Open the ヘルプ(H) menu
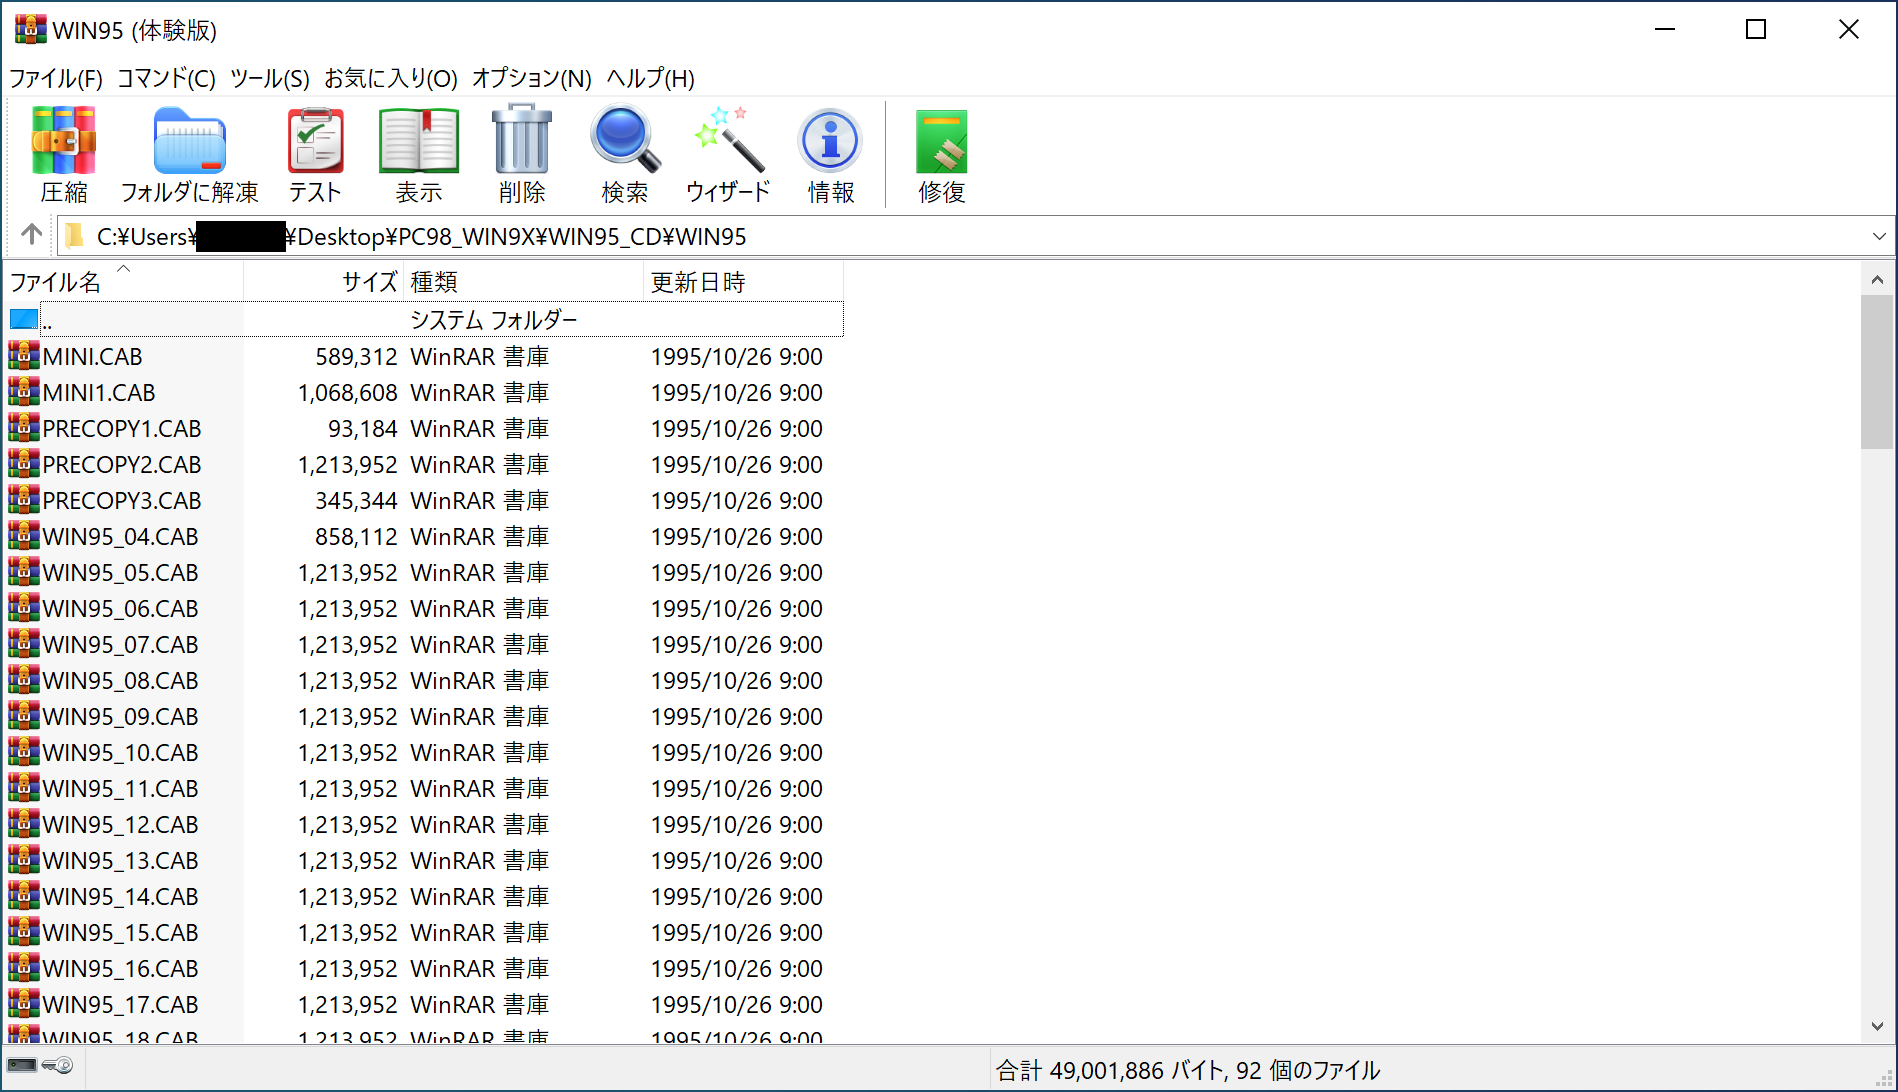The width and height of the screenshot is (1898, 1092). [x=650, y=78]
